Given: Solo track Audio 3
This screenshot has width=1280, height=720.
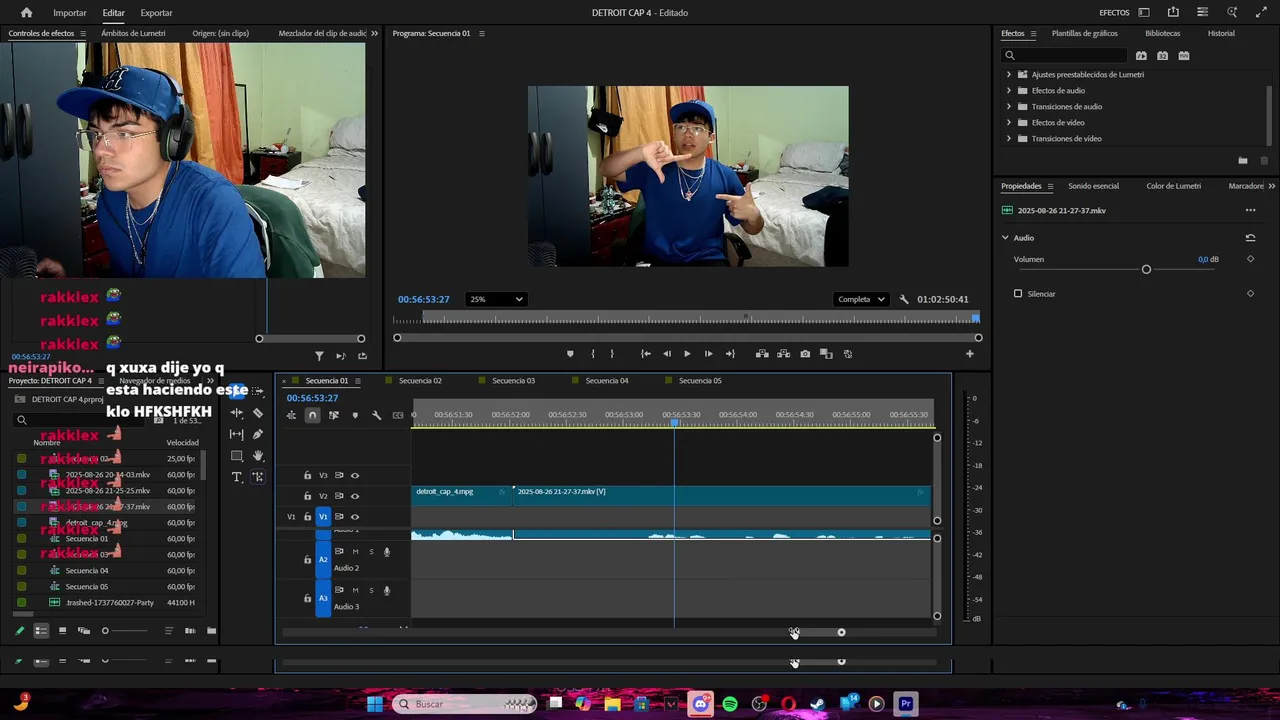Looking at the screenshot, I should click(371, 590).
